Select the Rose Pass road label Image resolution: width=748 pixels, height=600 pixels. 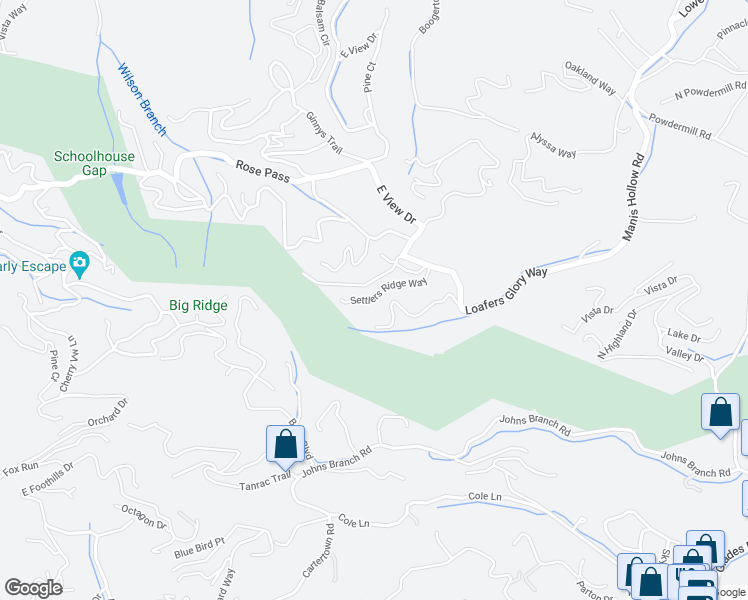263,172
